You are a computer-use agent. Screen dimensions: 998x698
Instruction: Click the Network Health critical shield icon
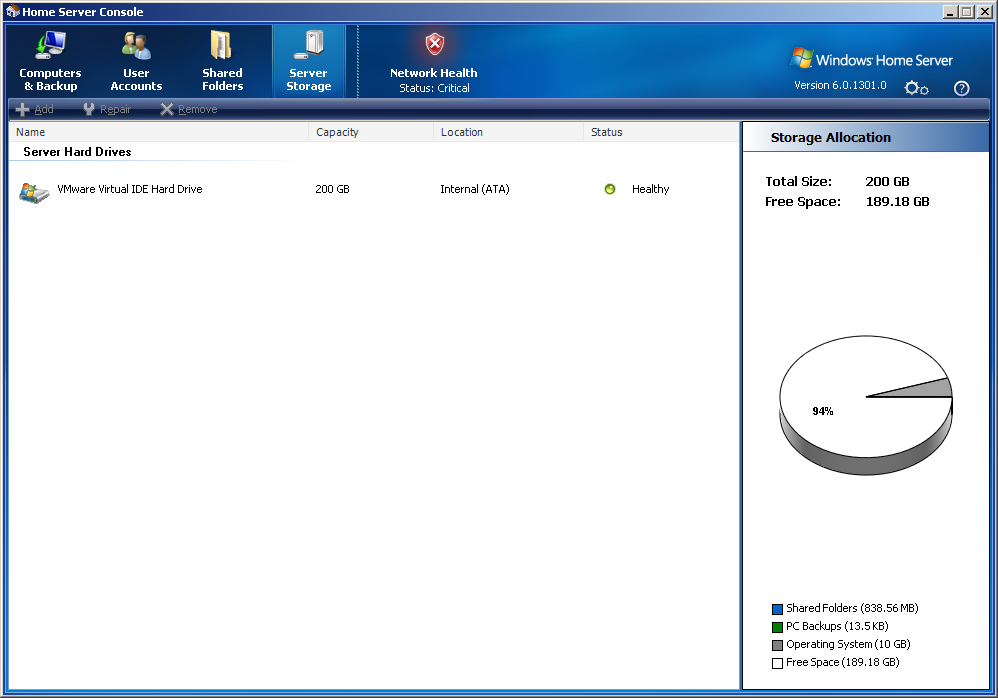pos(434,45)
